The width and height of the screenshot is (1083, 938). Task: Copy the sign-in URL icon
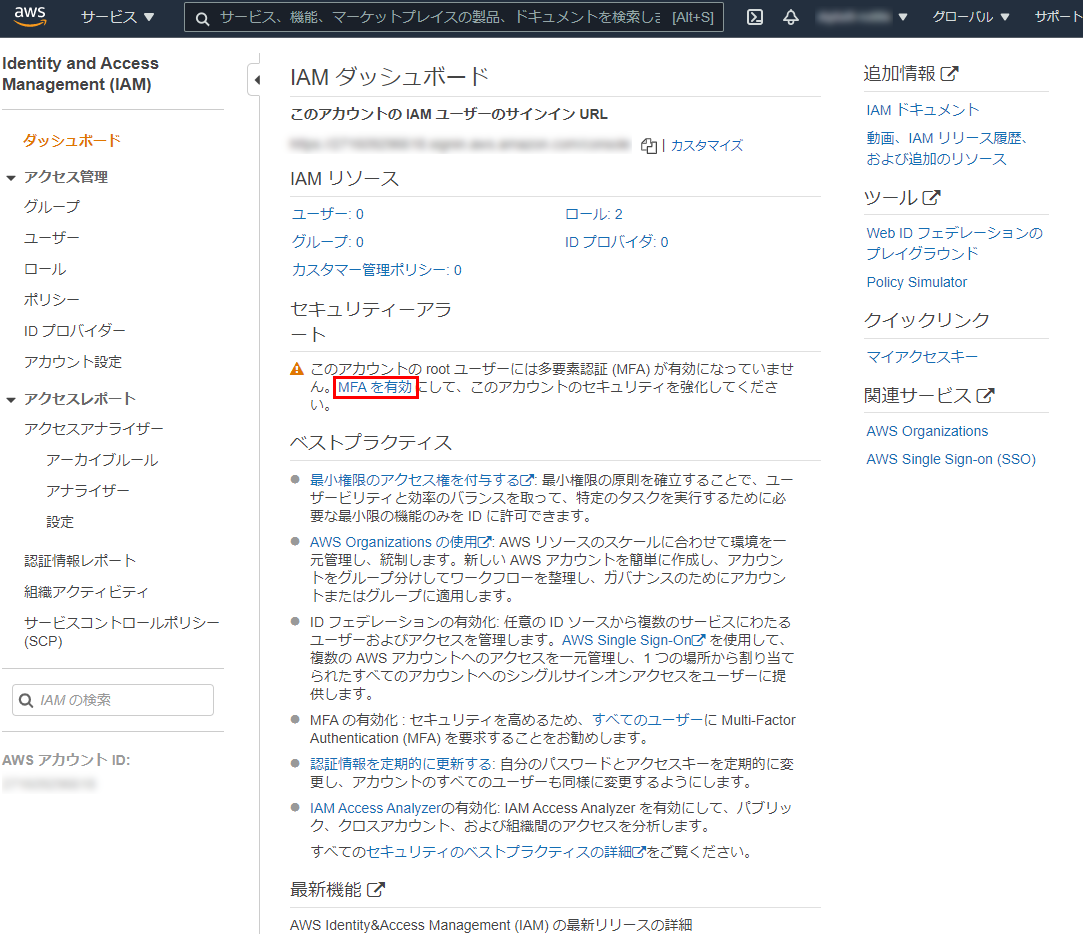[x=649, y=146]
